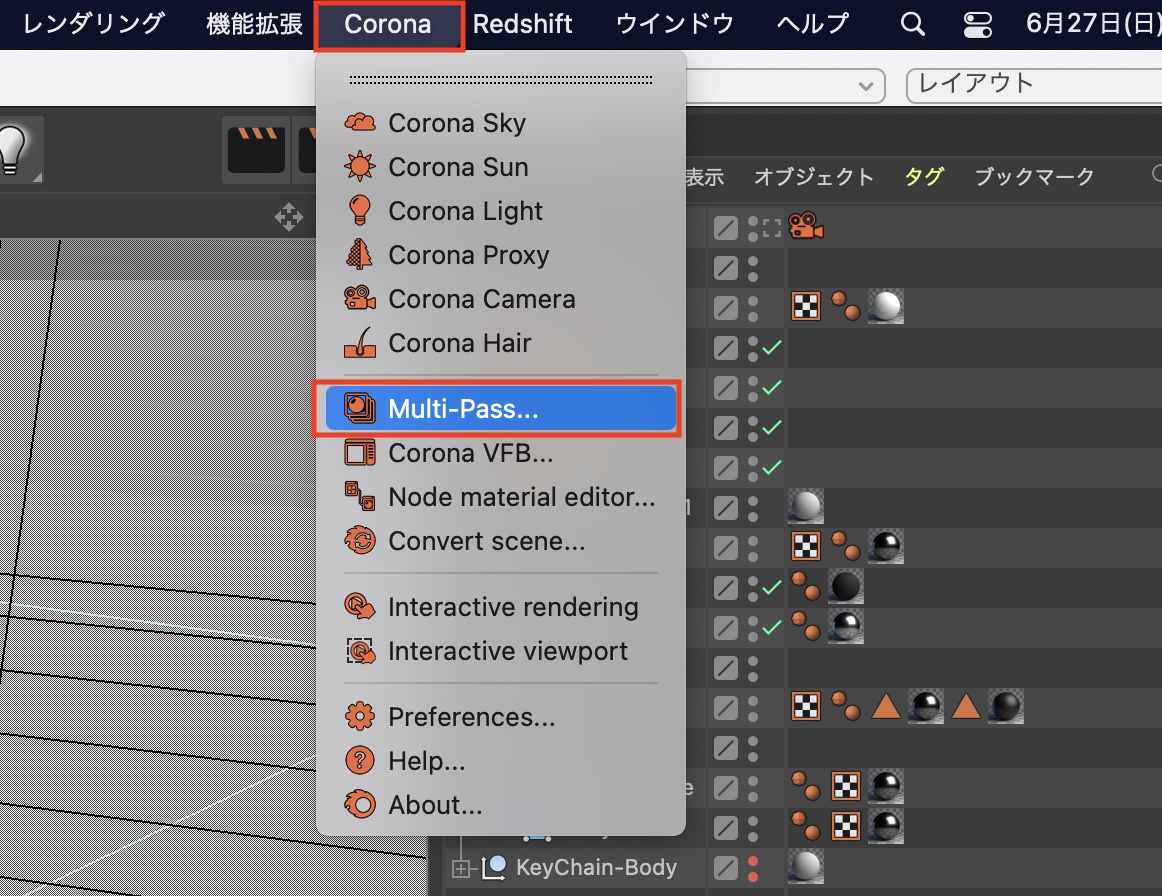Expand the KeyChain-Body tree item
This screenshot has width=1162, height=896.
pos(461,867)
